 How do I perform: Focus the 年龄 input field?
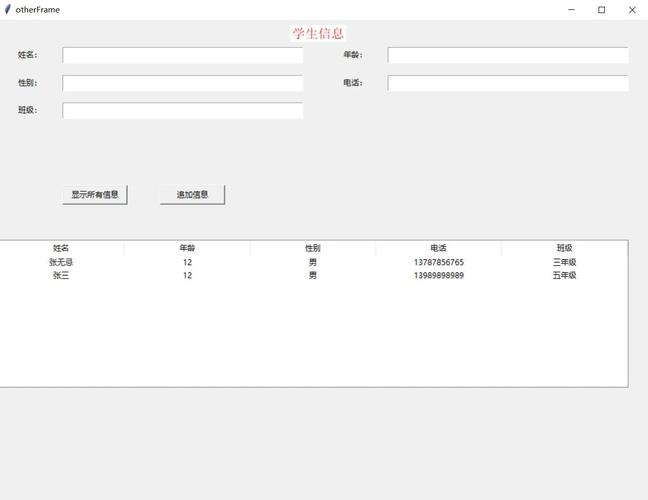(508, 55)
